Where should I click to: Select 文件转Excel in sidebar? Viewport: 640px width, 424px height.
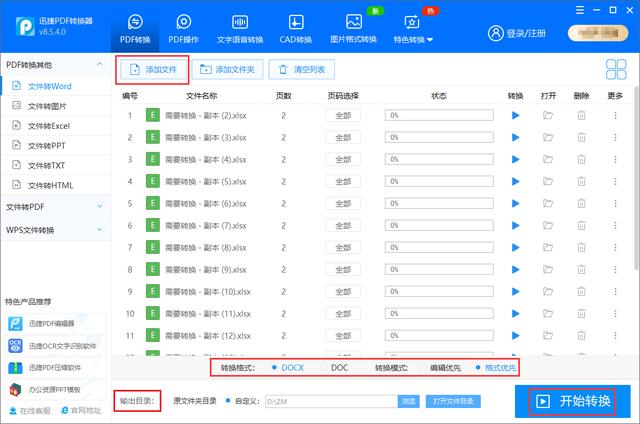click(56, 126)
